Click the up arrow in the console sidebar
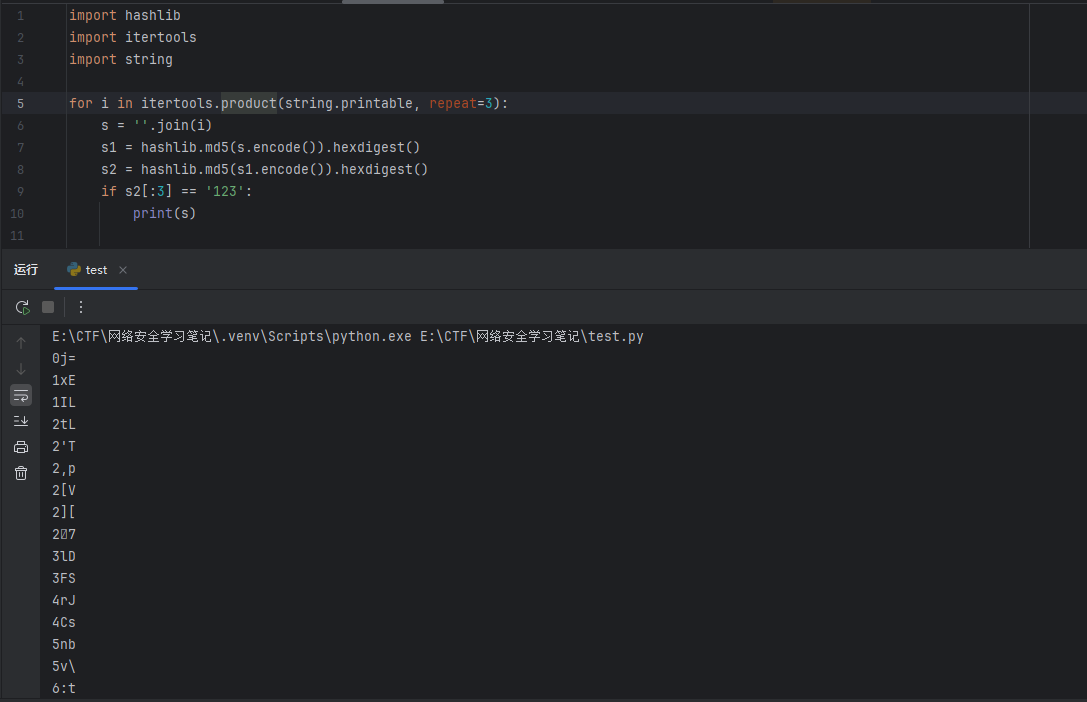The image size is (1087, 702). tap(21, 343)
